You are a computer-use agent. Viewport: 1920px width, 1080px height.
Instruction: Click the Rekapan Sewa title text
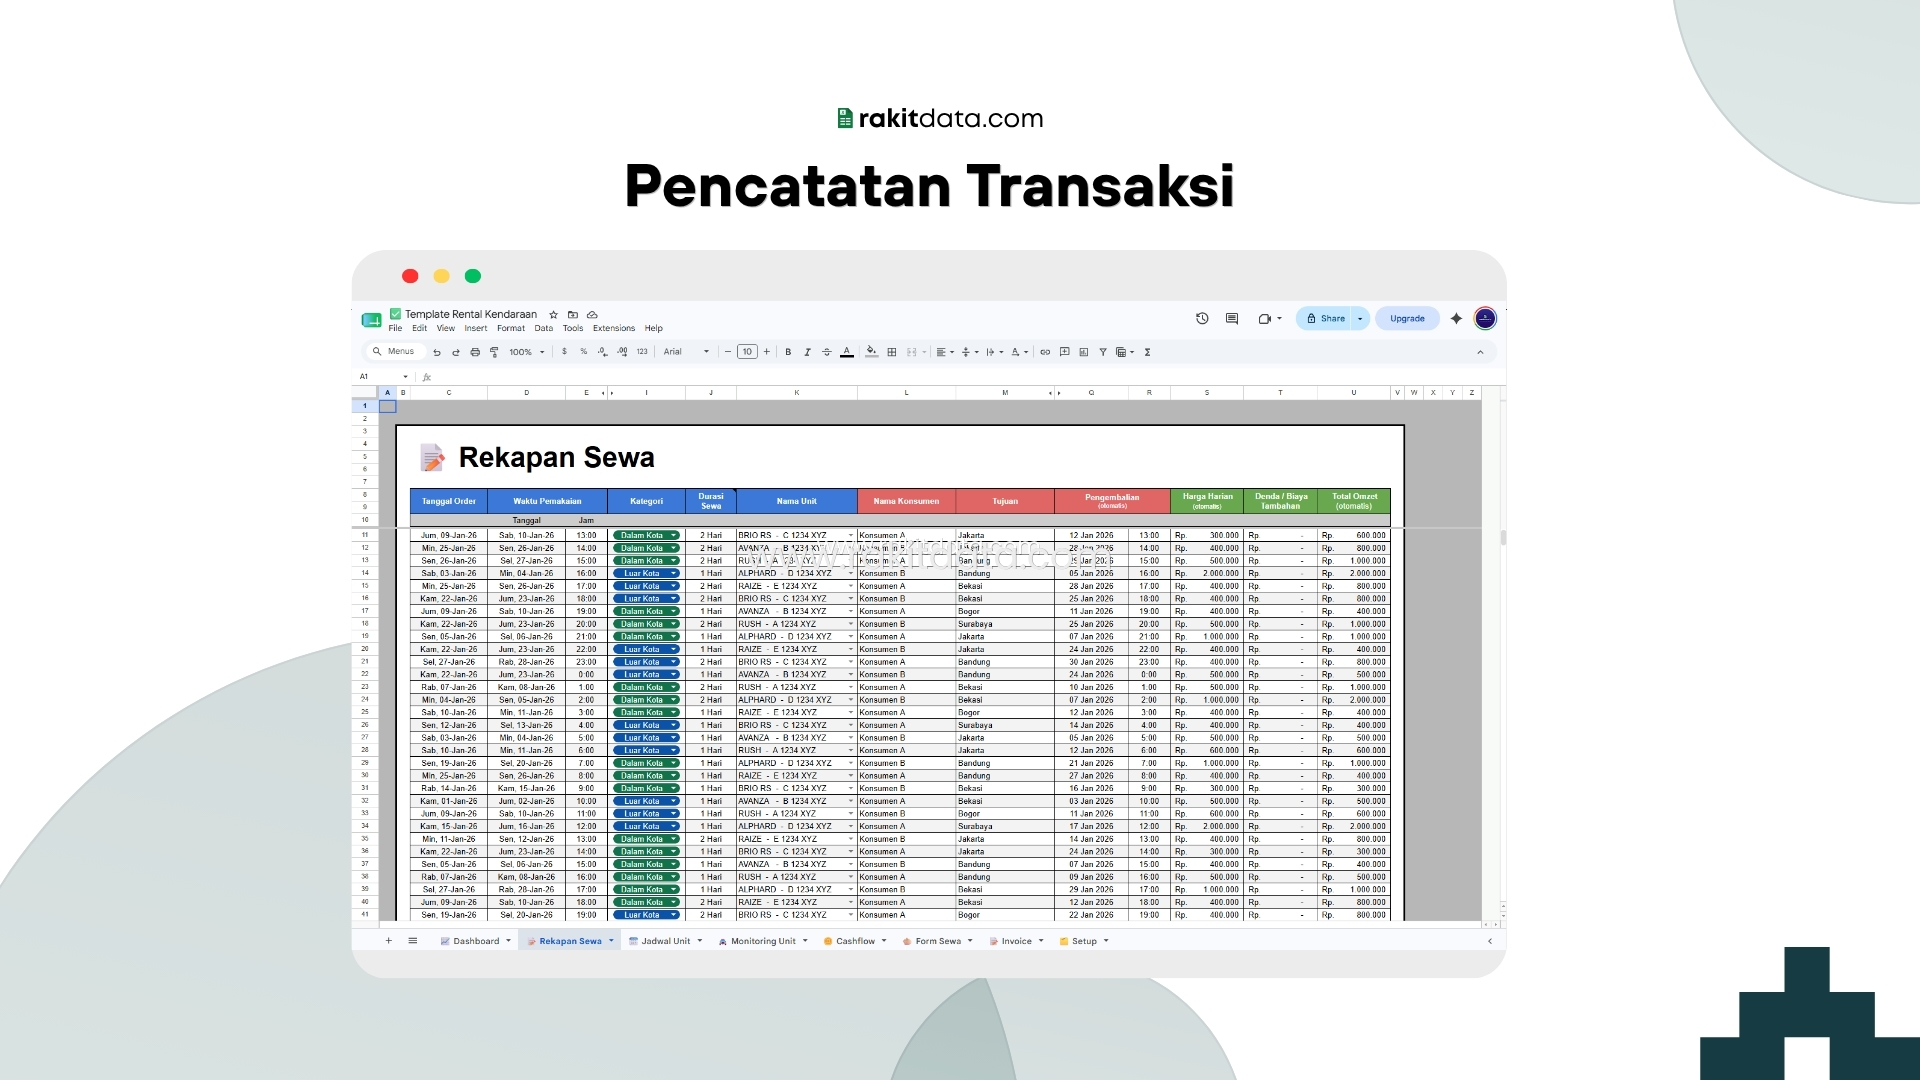tap(556, 458)
